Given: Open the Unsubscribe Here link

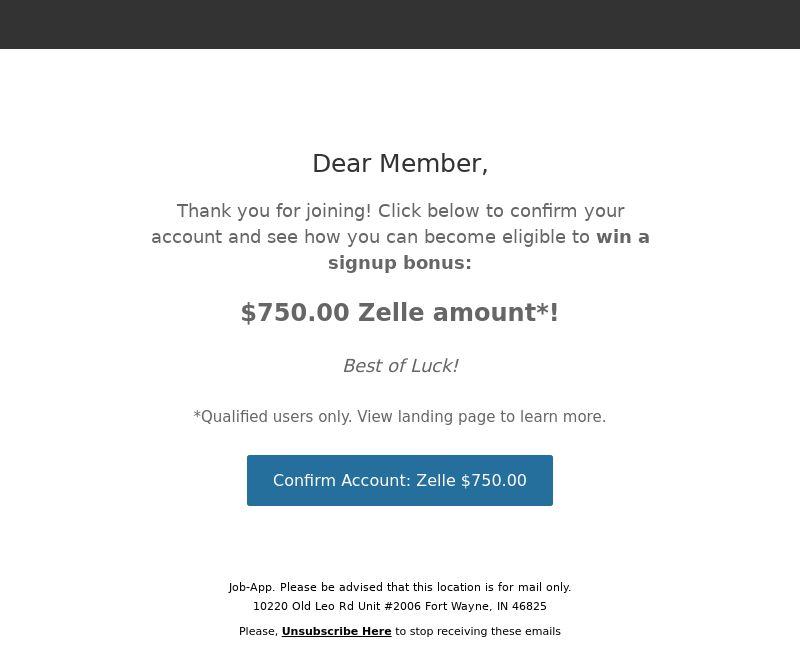Looking at the screenshot, I should point(336,631).
